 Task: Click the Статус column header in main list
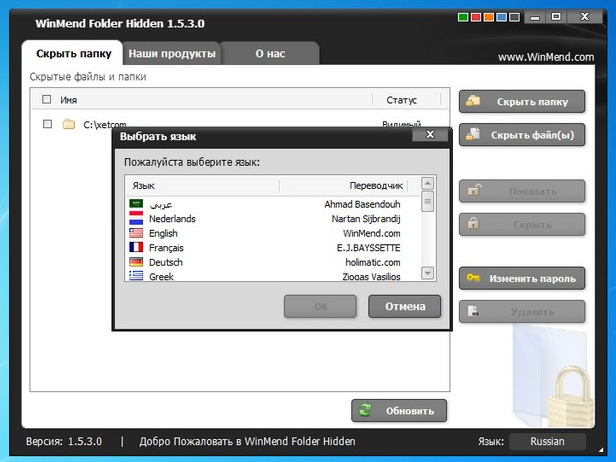coord(402,100)
